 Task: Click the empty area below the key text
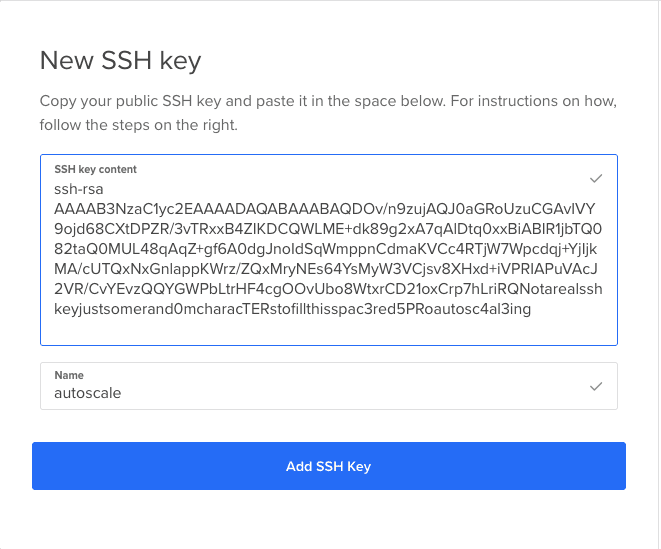(x=329, y=331)
